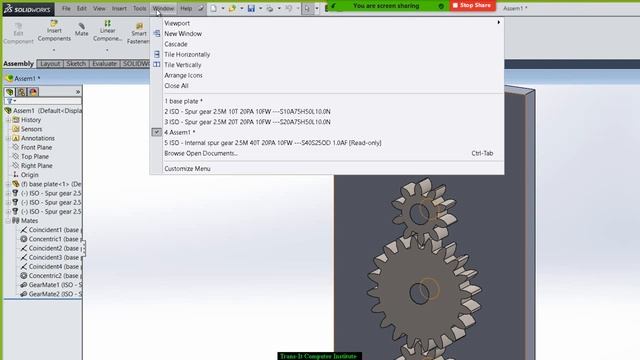This screenshot has width=640, height=360.
Task: Click the tree filter funnel icon
Action: [x=10, y=101]
